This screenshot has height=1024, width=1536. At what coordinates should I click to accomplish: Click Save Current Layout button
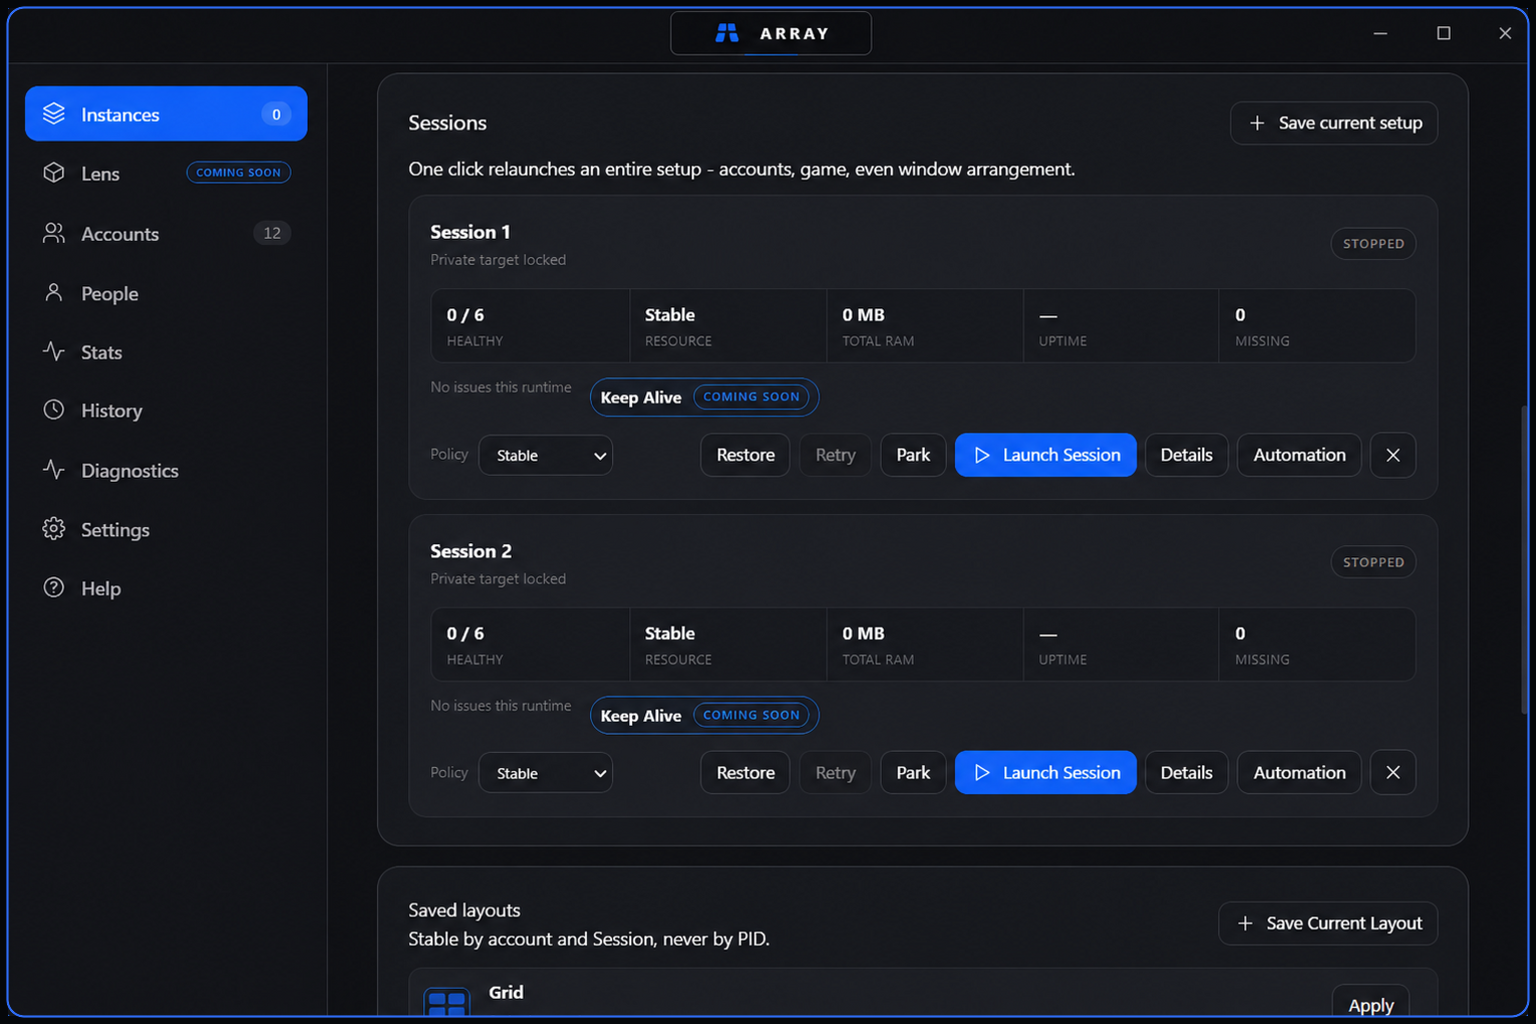click(x=1328, y=923)
